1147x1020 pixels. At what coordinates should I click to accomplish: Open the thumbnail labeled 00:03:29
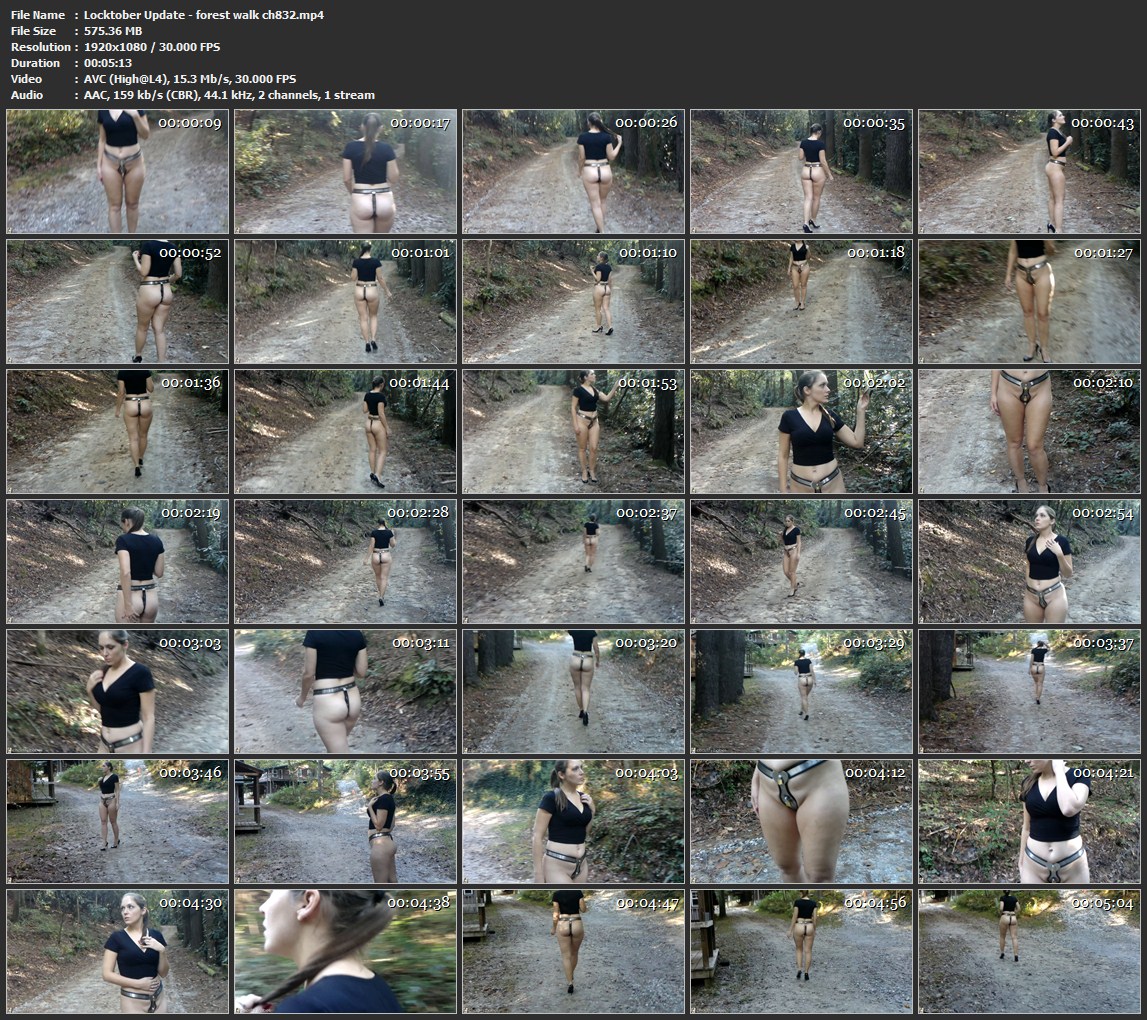click(x=802, y=691)
